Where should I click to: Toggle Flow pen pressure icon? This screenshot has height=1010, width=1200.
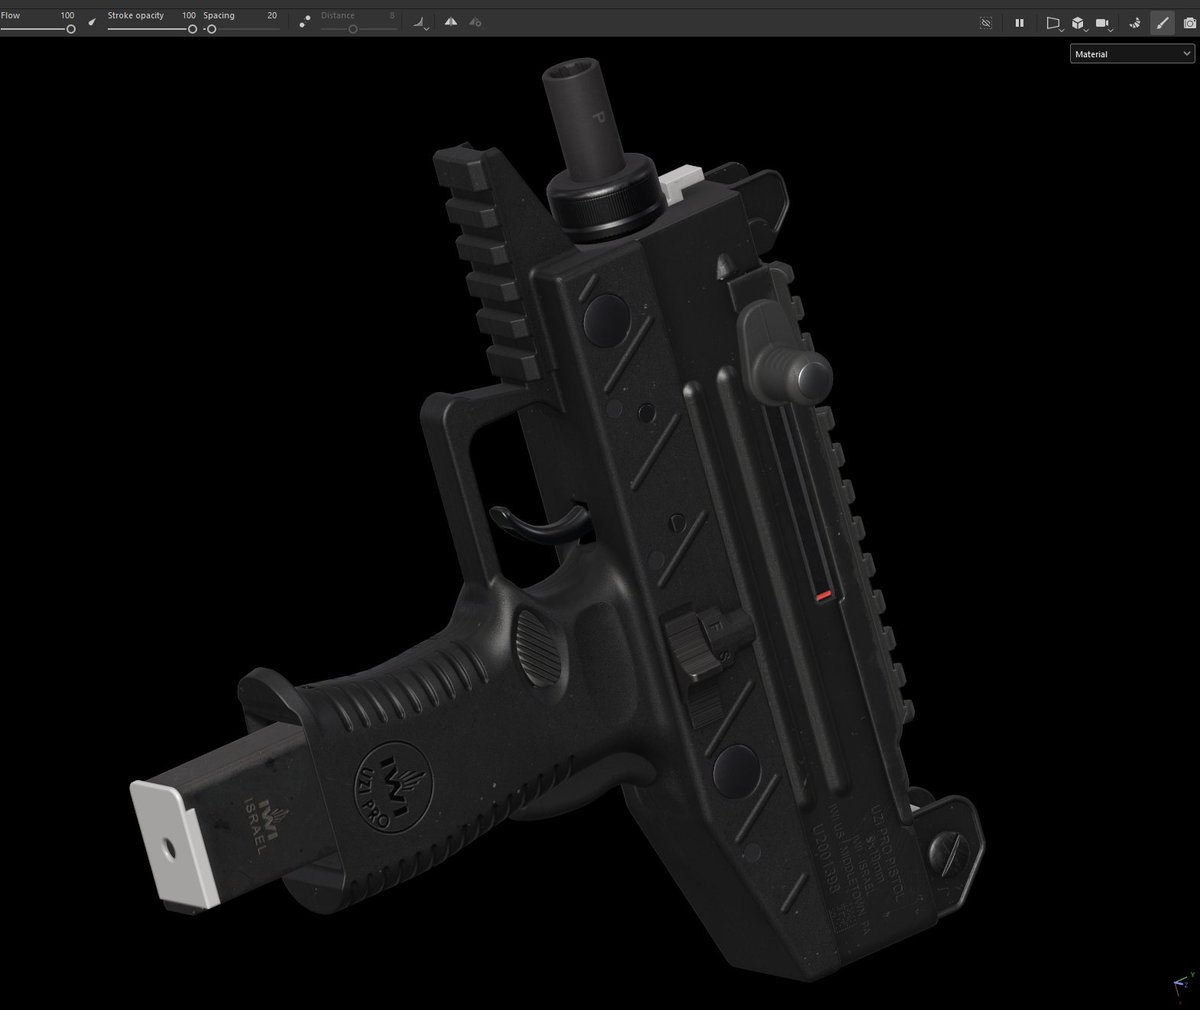92,20
